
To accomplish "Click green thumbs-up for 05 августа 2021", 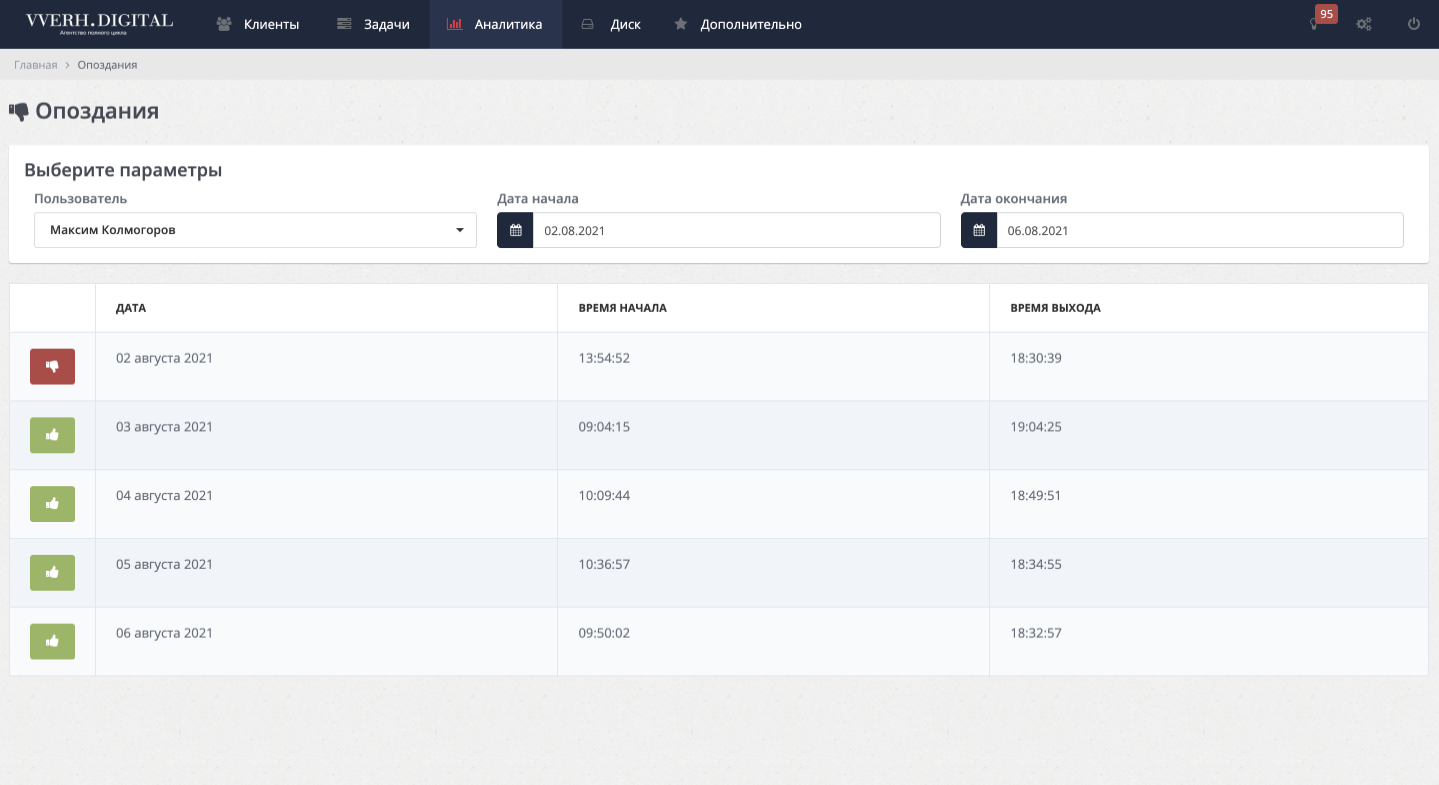I will pos(52,573).
